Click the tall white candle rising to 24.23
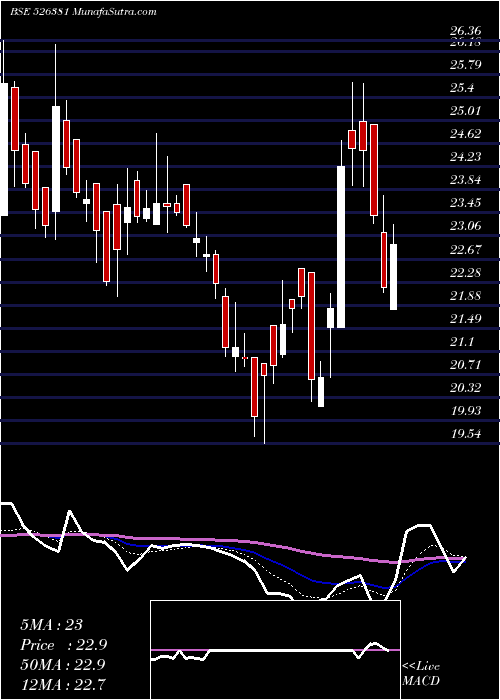Viewport: 500px width, 700px height. 341,247
